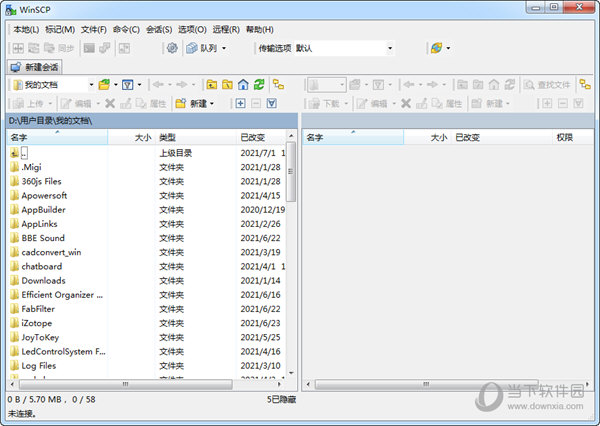Click the New Session tab icon
This screenshot has height=426, width=600.
[x=16, y=67]
